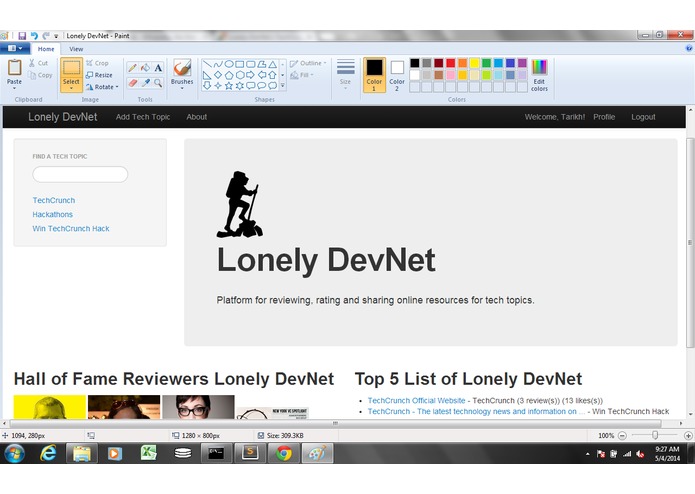Select the Color picker eyedropper tool

click(145, 83)
